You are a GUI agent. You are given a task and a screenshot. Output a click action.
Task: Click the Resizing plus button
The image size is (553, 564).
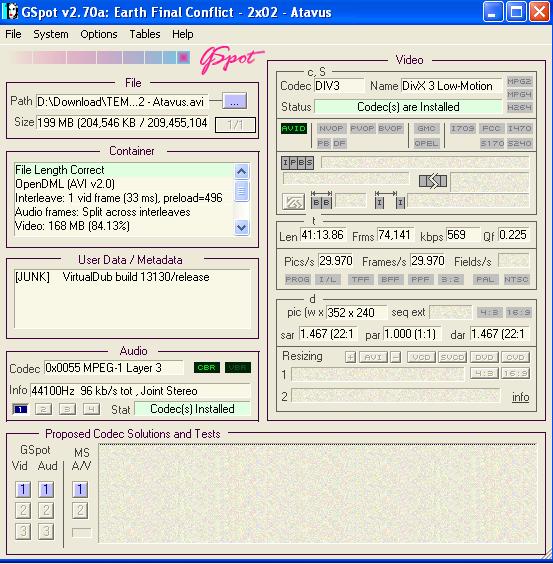click(x=350, y=357)
